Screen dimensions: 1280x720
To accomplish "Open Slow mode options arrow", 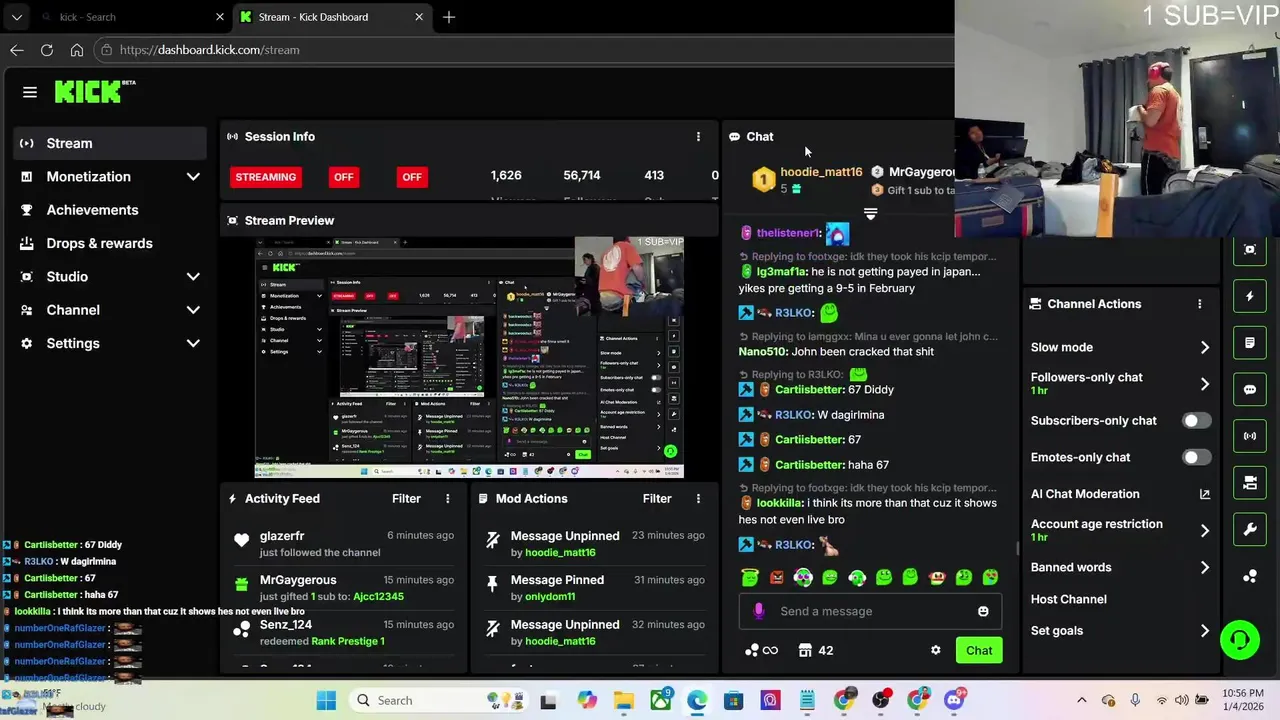I will tap(1204, 347).
